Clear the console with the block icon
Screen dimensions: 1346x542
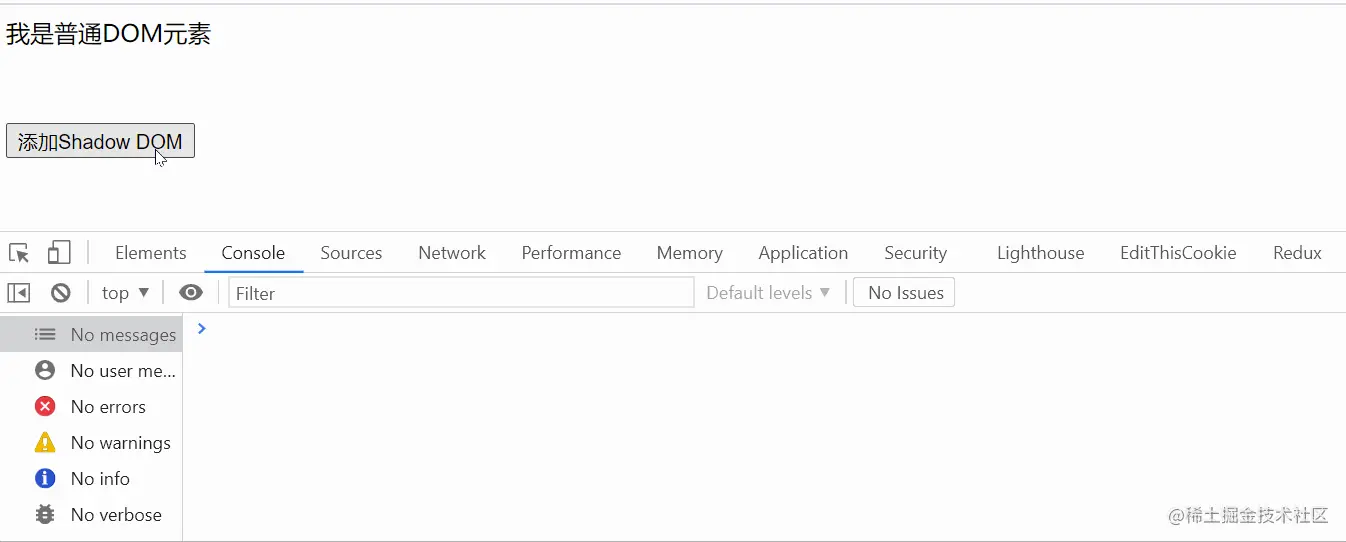pyautogui.click(x=61, y=293)
